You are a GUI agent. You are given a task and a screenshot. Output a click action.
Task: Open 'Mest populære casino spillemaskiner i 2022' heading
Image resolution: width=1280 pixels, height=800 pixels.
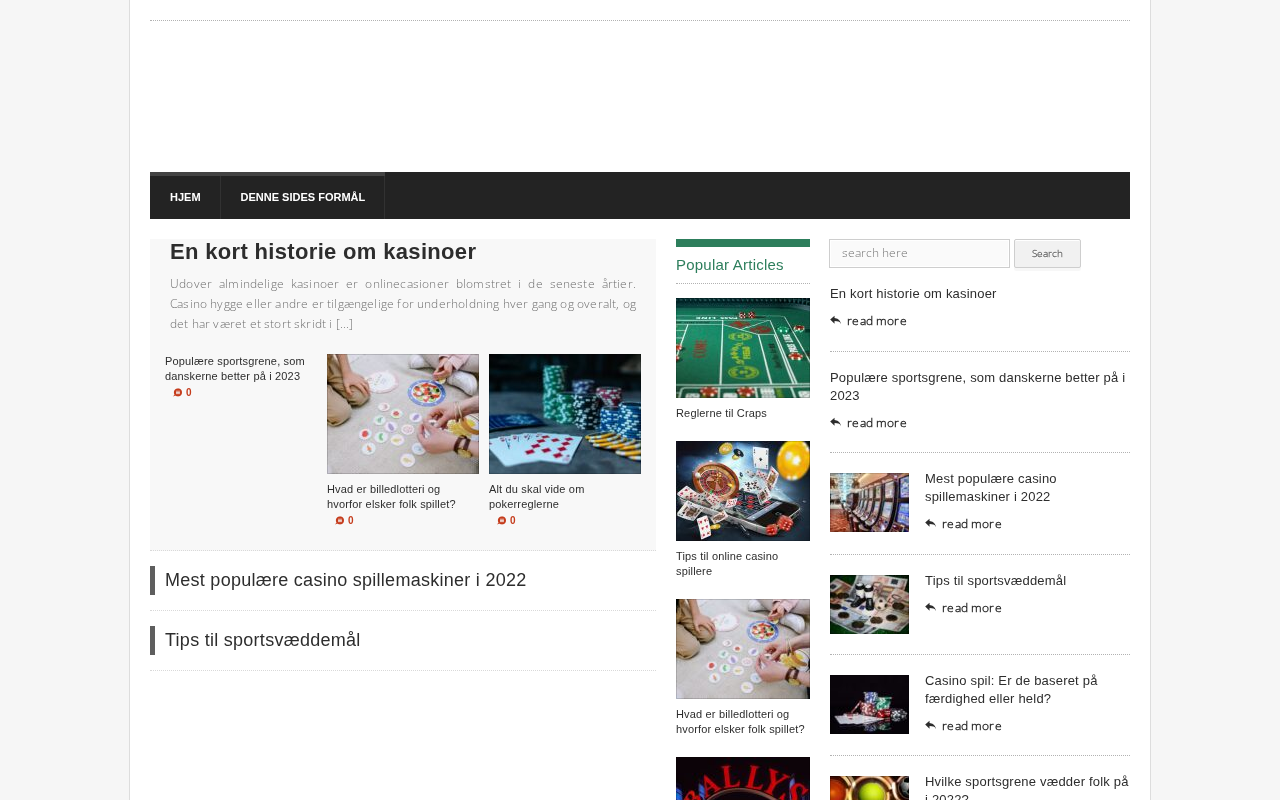click(345, 580)
